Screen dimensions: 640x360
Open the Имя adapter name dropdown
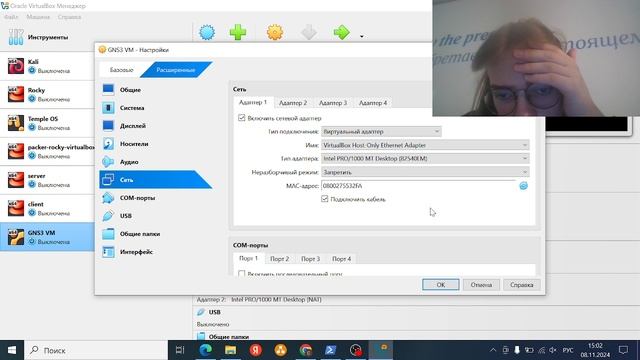tap(425, 145)
